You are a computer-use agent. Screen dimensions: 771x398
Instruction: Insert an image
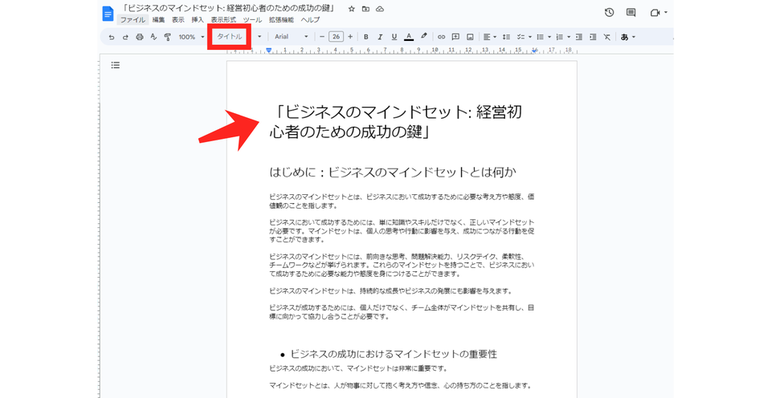470,37
